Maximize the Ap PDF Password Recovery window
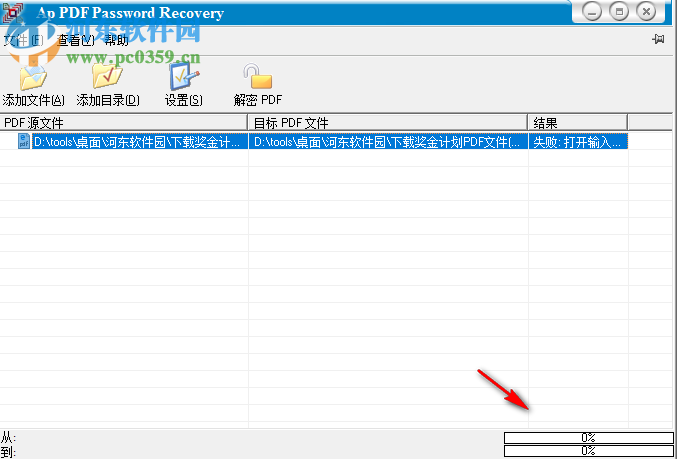This screenshot has height=459, width=680. pyautogui.click(x=619, y=12)
